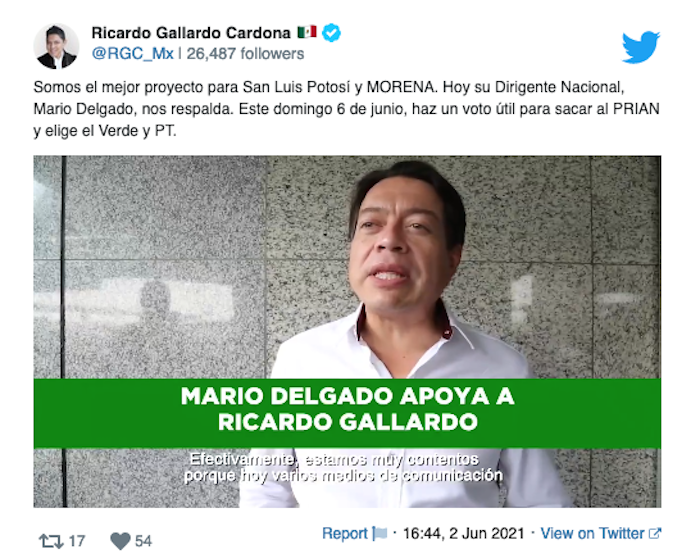The image size is (700, 558).
Task: Click the white video subtitle text
Action: tap(343, 467)
